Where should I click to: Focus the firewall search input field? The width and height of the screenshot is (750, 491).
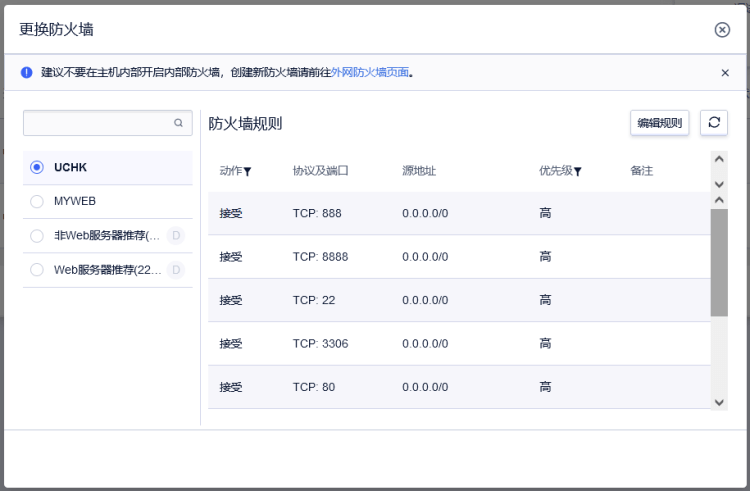click(x=108, y=123)
